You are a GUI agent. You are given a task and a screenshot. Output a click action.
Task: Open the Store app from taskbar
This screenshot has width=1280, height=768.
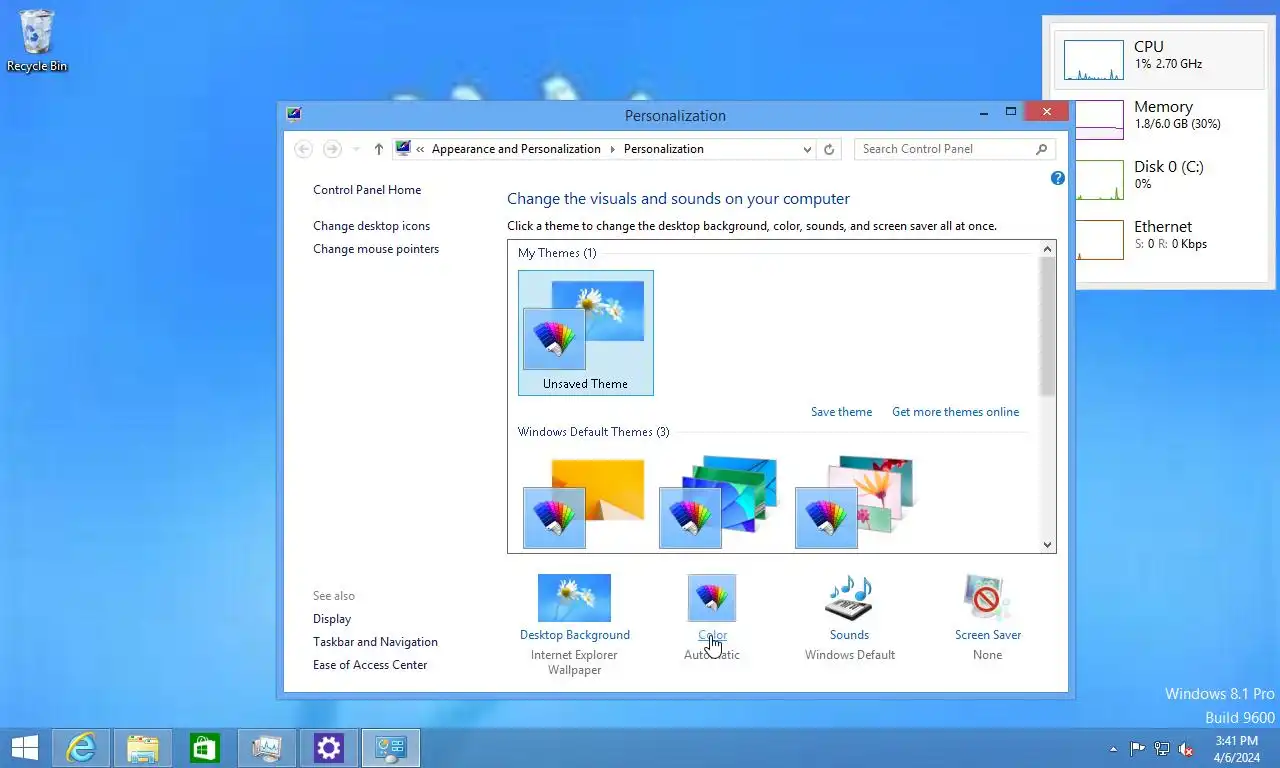[205, 747]
